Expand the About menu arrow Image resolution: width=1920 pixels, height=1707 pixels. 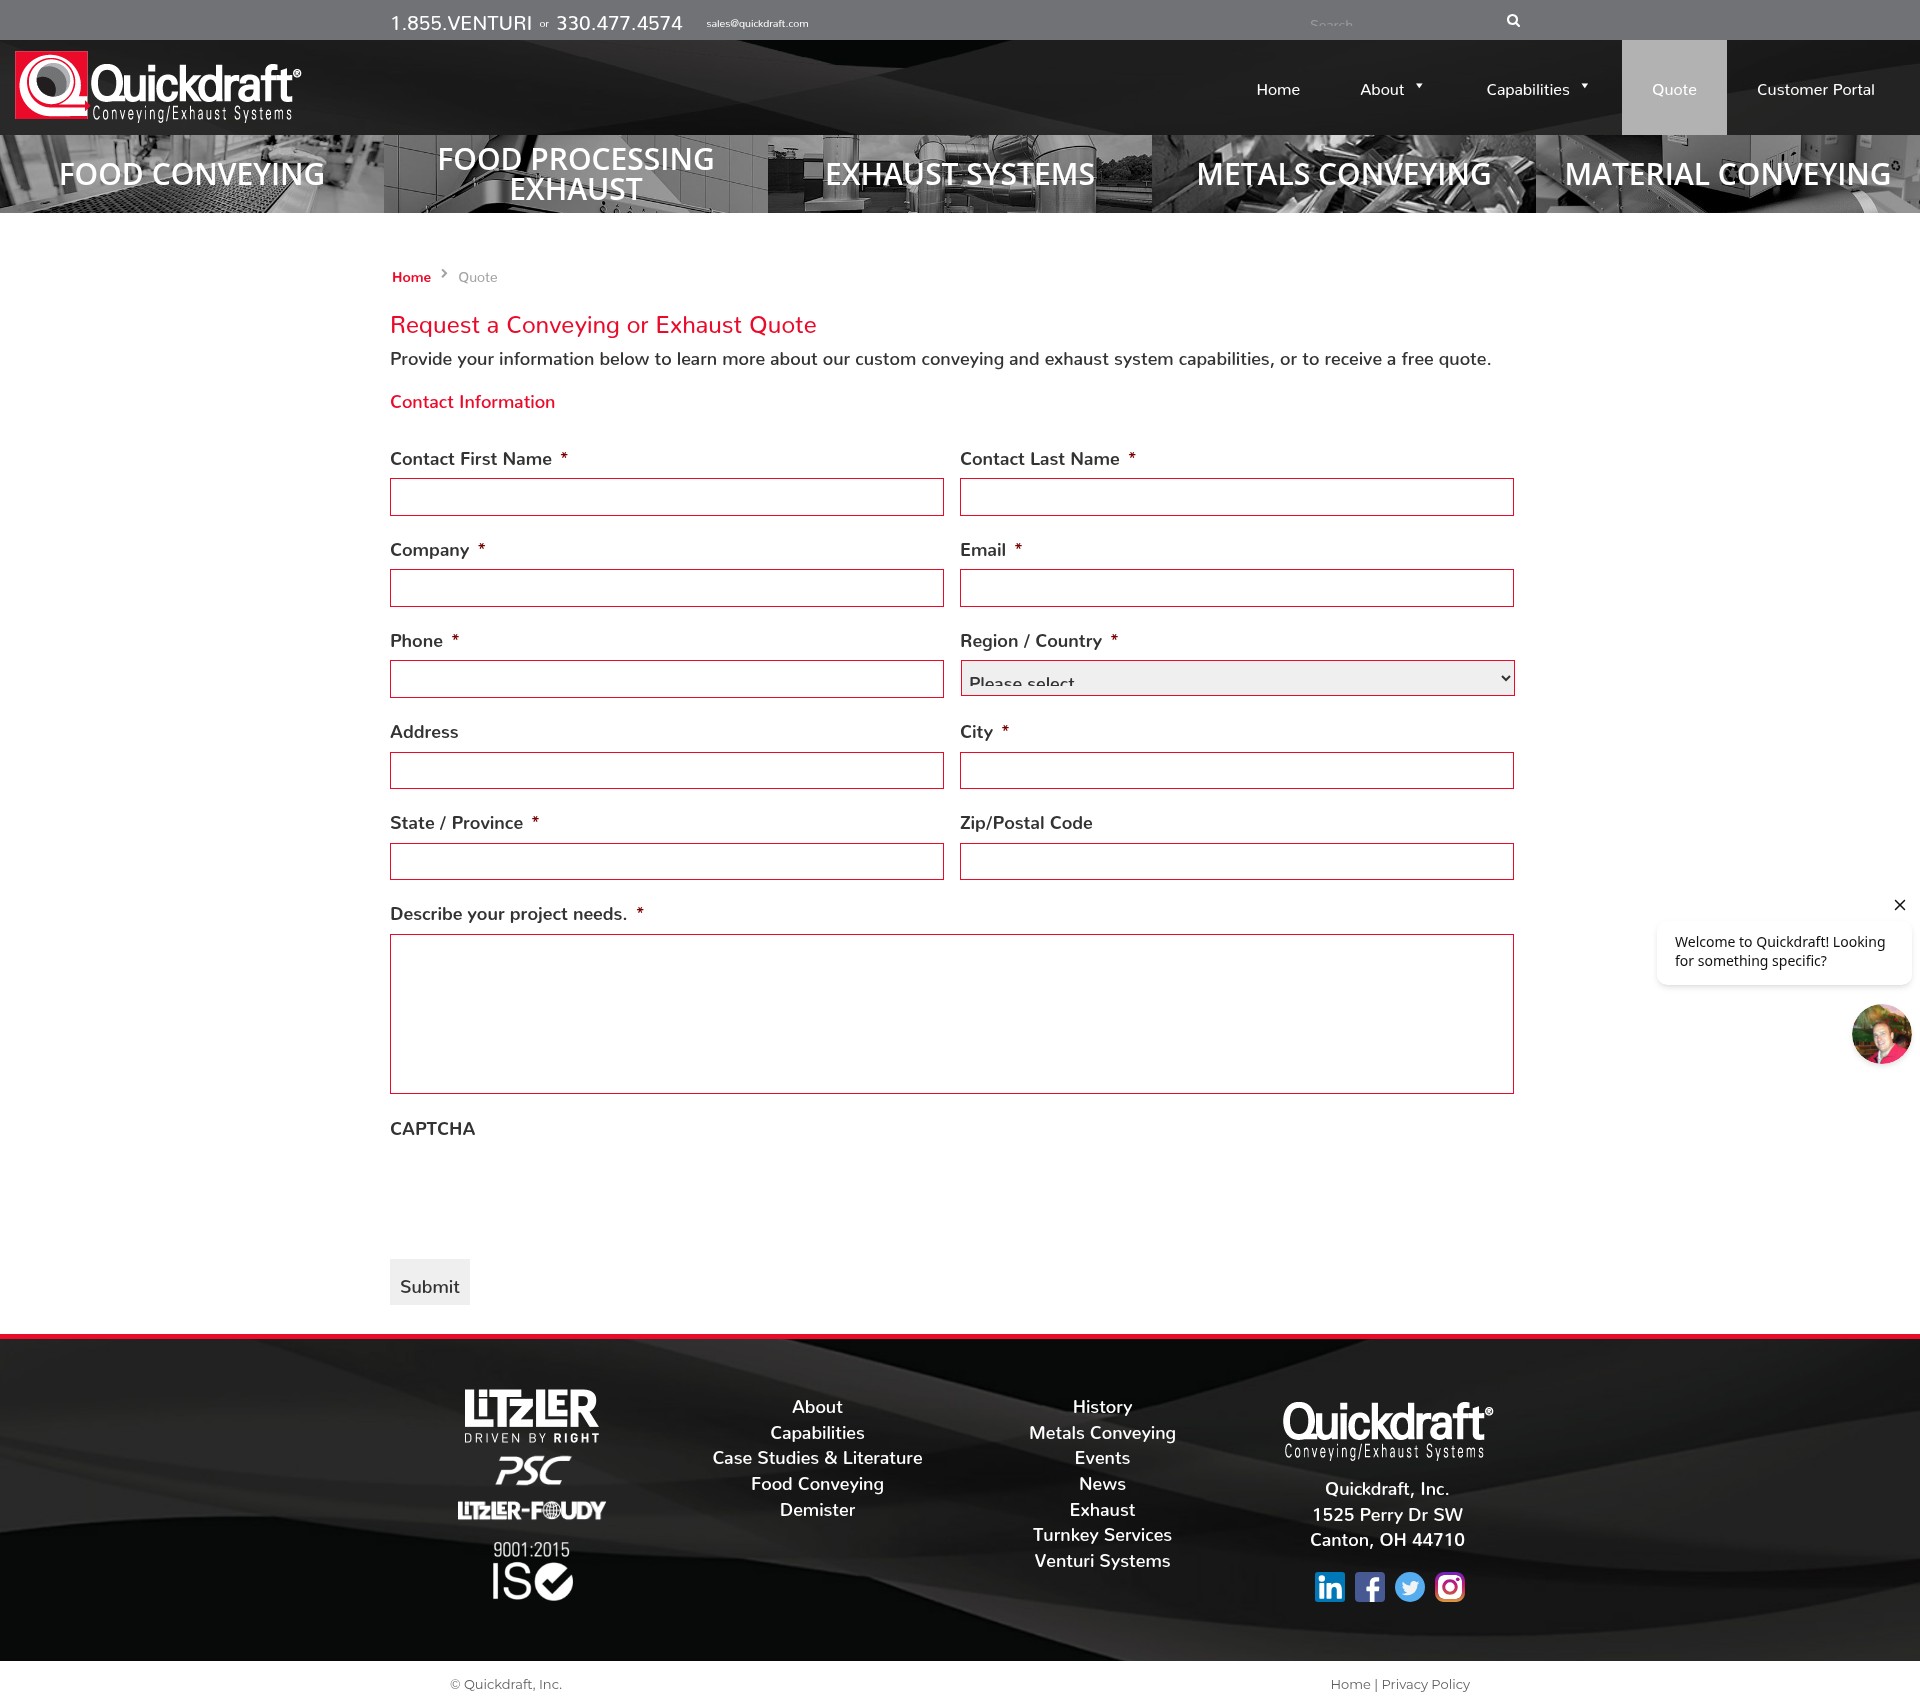(1419, 86)
